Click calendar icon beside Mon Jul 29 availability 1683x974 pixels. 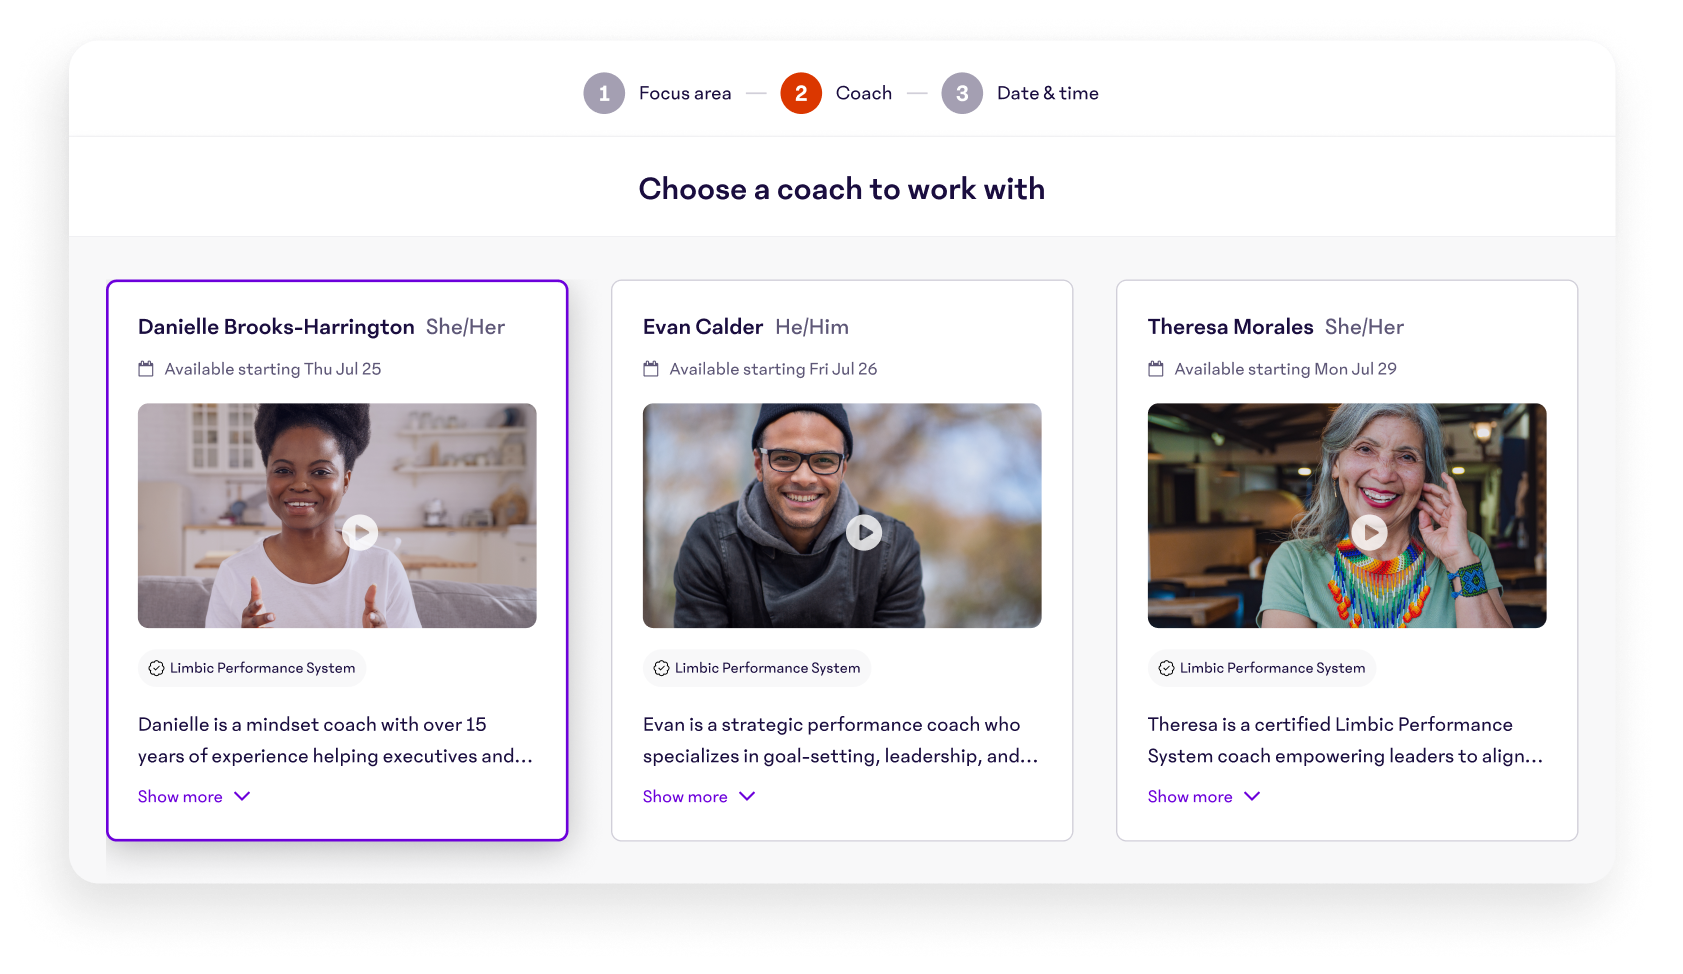pyautogui.click(x=1156, y=369)
